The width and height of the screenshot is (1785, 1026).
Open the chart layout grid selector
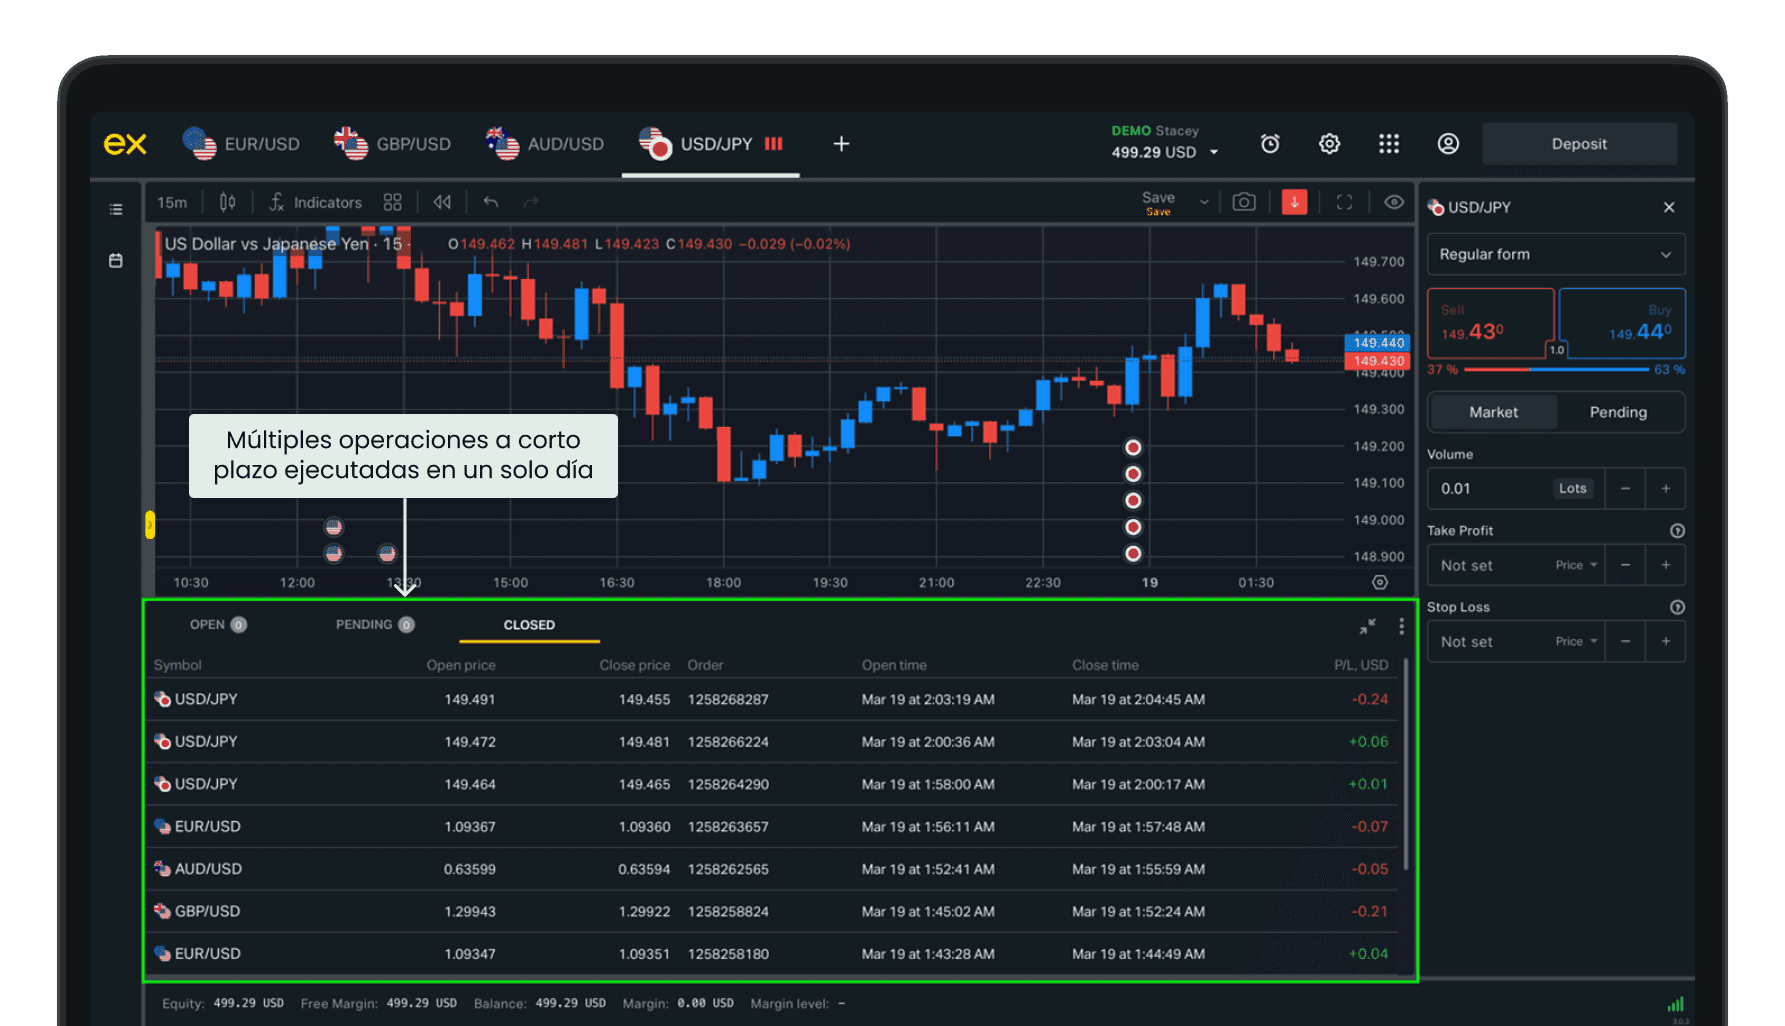pos(392,202)
